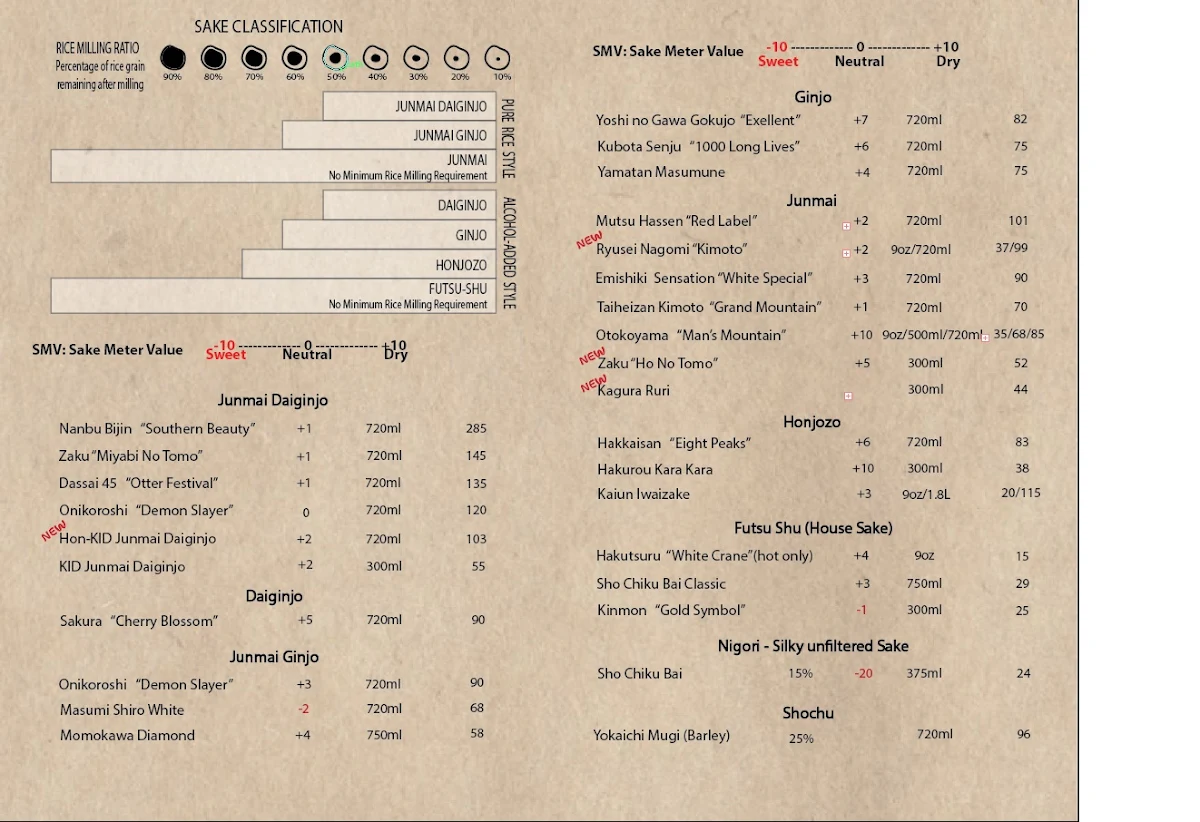Click the NEW tag beside Zaku Ho No Tomo

[592, 356]
